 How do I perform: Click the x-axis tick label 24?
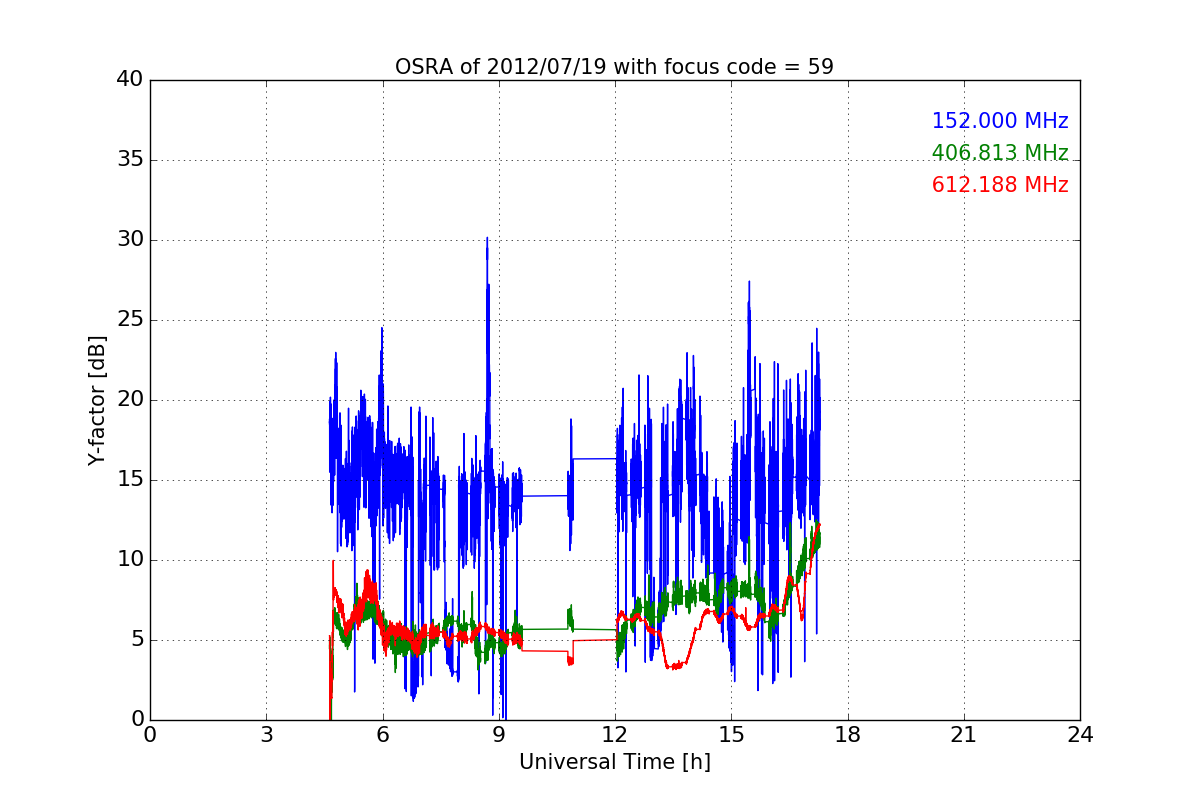(x=1080, y=734)
